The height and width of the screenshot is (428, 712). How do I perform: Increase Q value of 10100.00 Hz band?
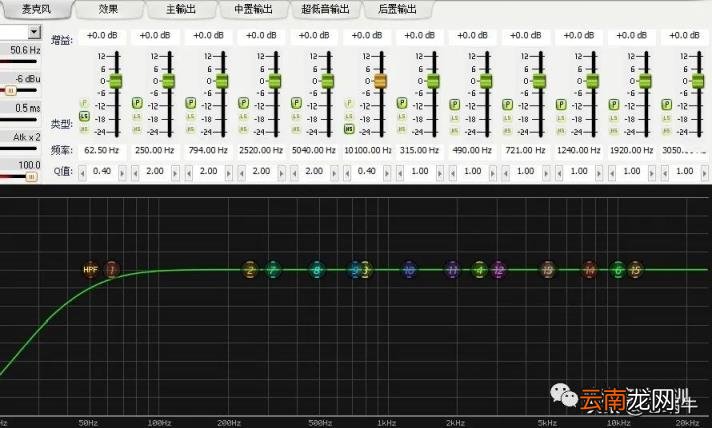pos(387,173)
